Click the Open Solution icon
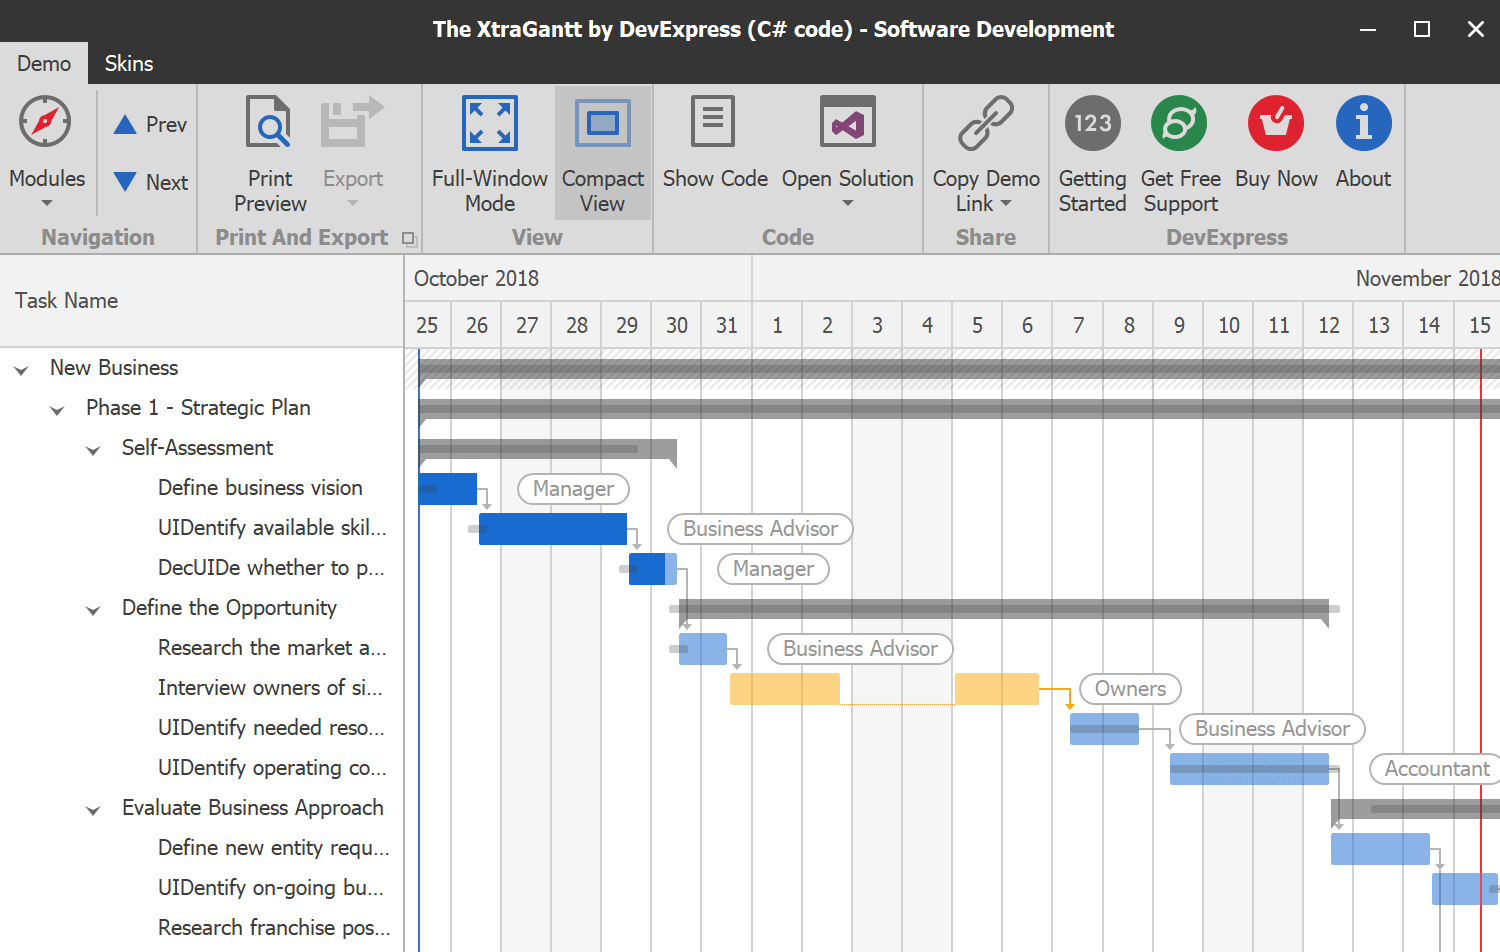 tap(847, 121)
